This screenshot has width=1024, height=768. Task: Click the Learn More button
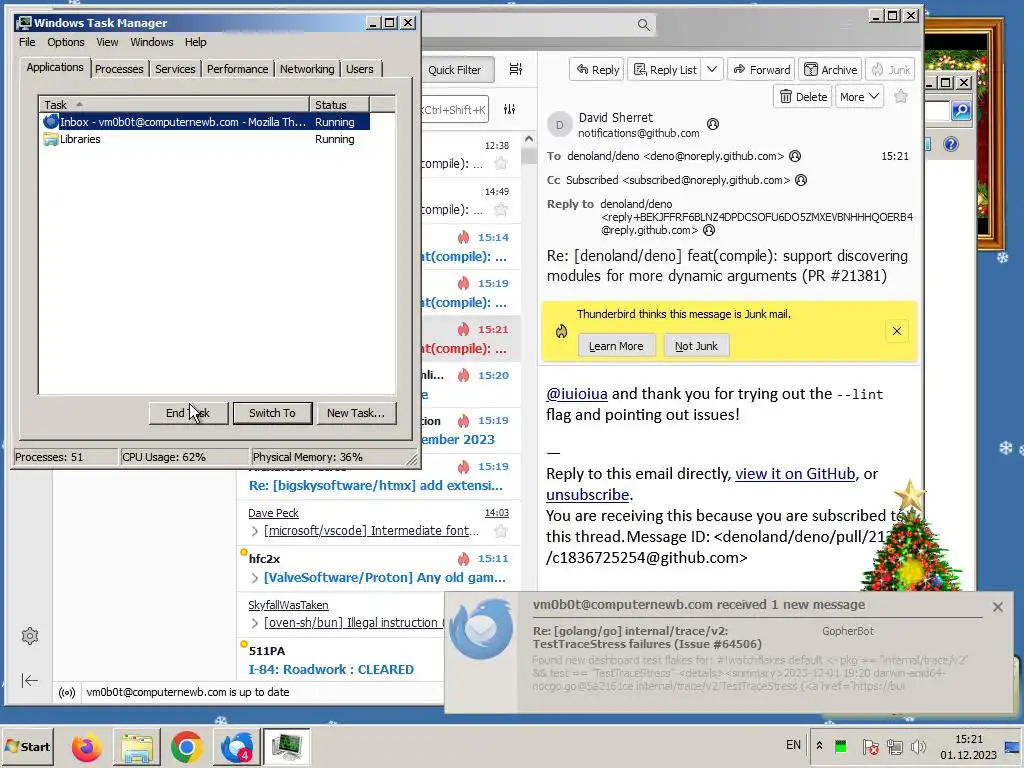(616, 346)
